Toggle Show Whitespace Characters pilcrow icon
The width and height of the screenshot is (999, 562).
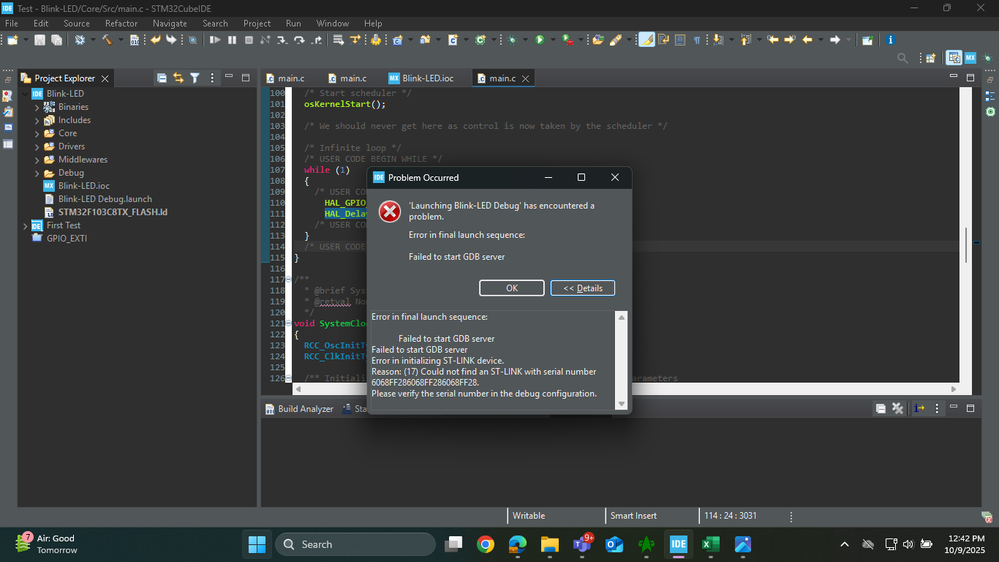697,40
